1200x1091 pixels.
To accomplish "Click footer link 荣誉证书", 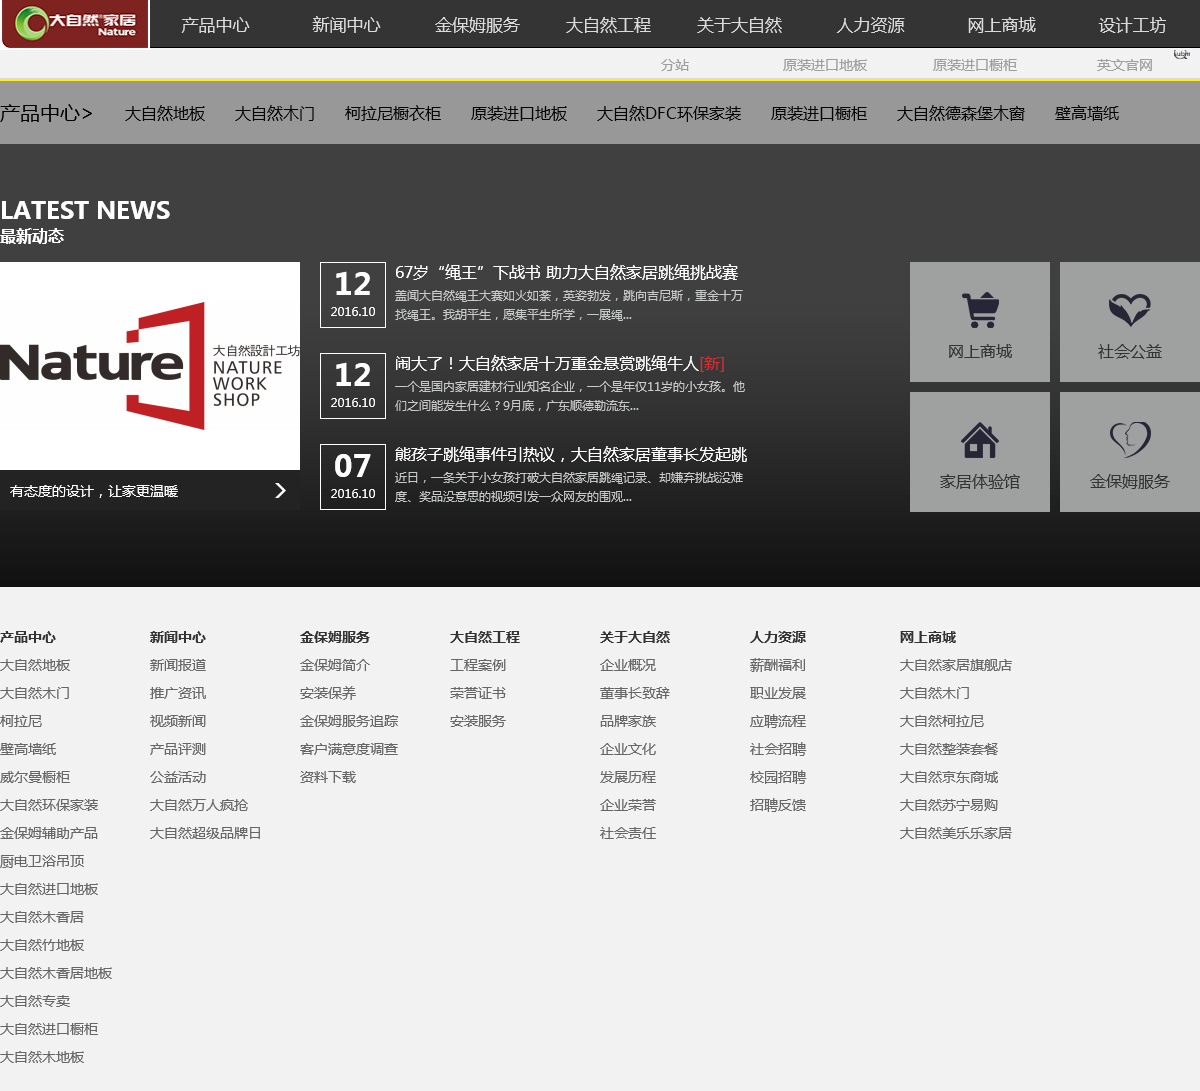I will coord(478,693).
